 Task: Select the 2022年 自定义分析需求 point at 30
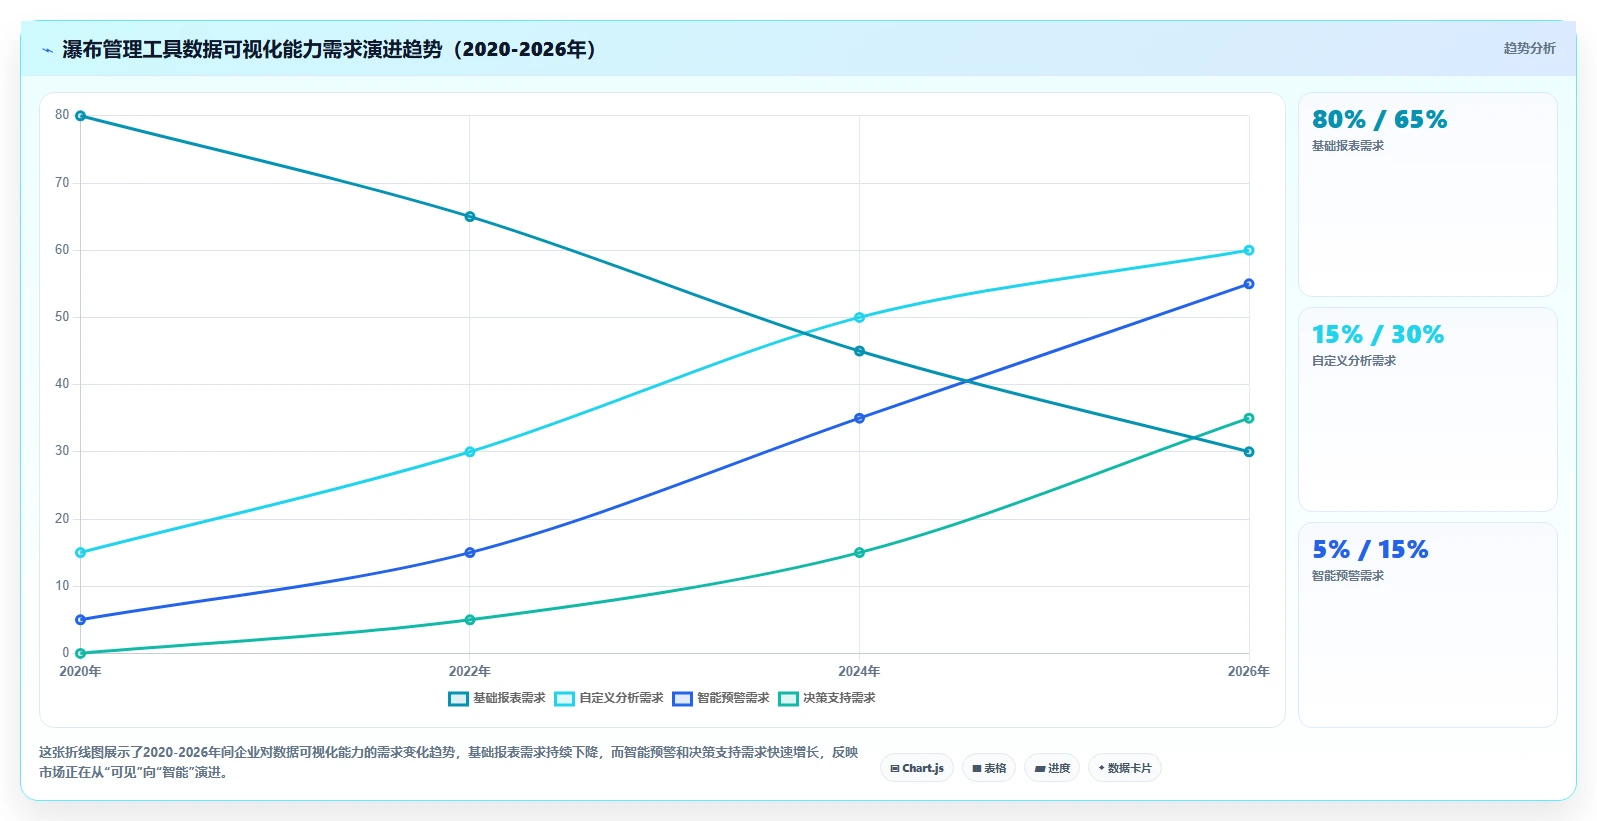tap(470, 452)
